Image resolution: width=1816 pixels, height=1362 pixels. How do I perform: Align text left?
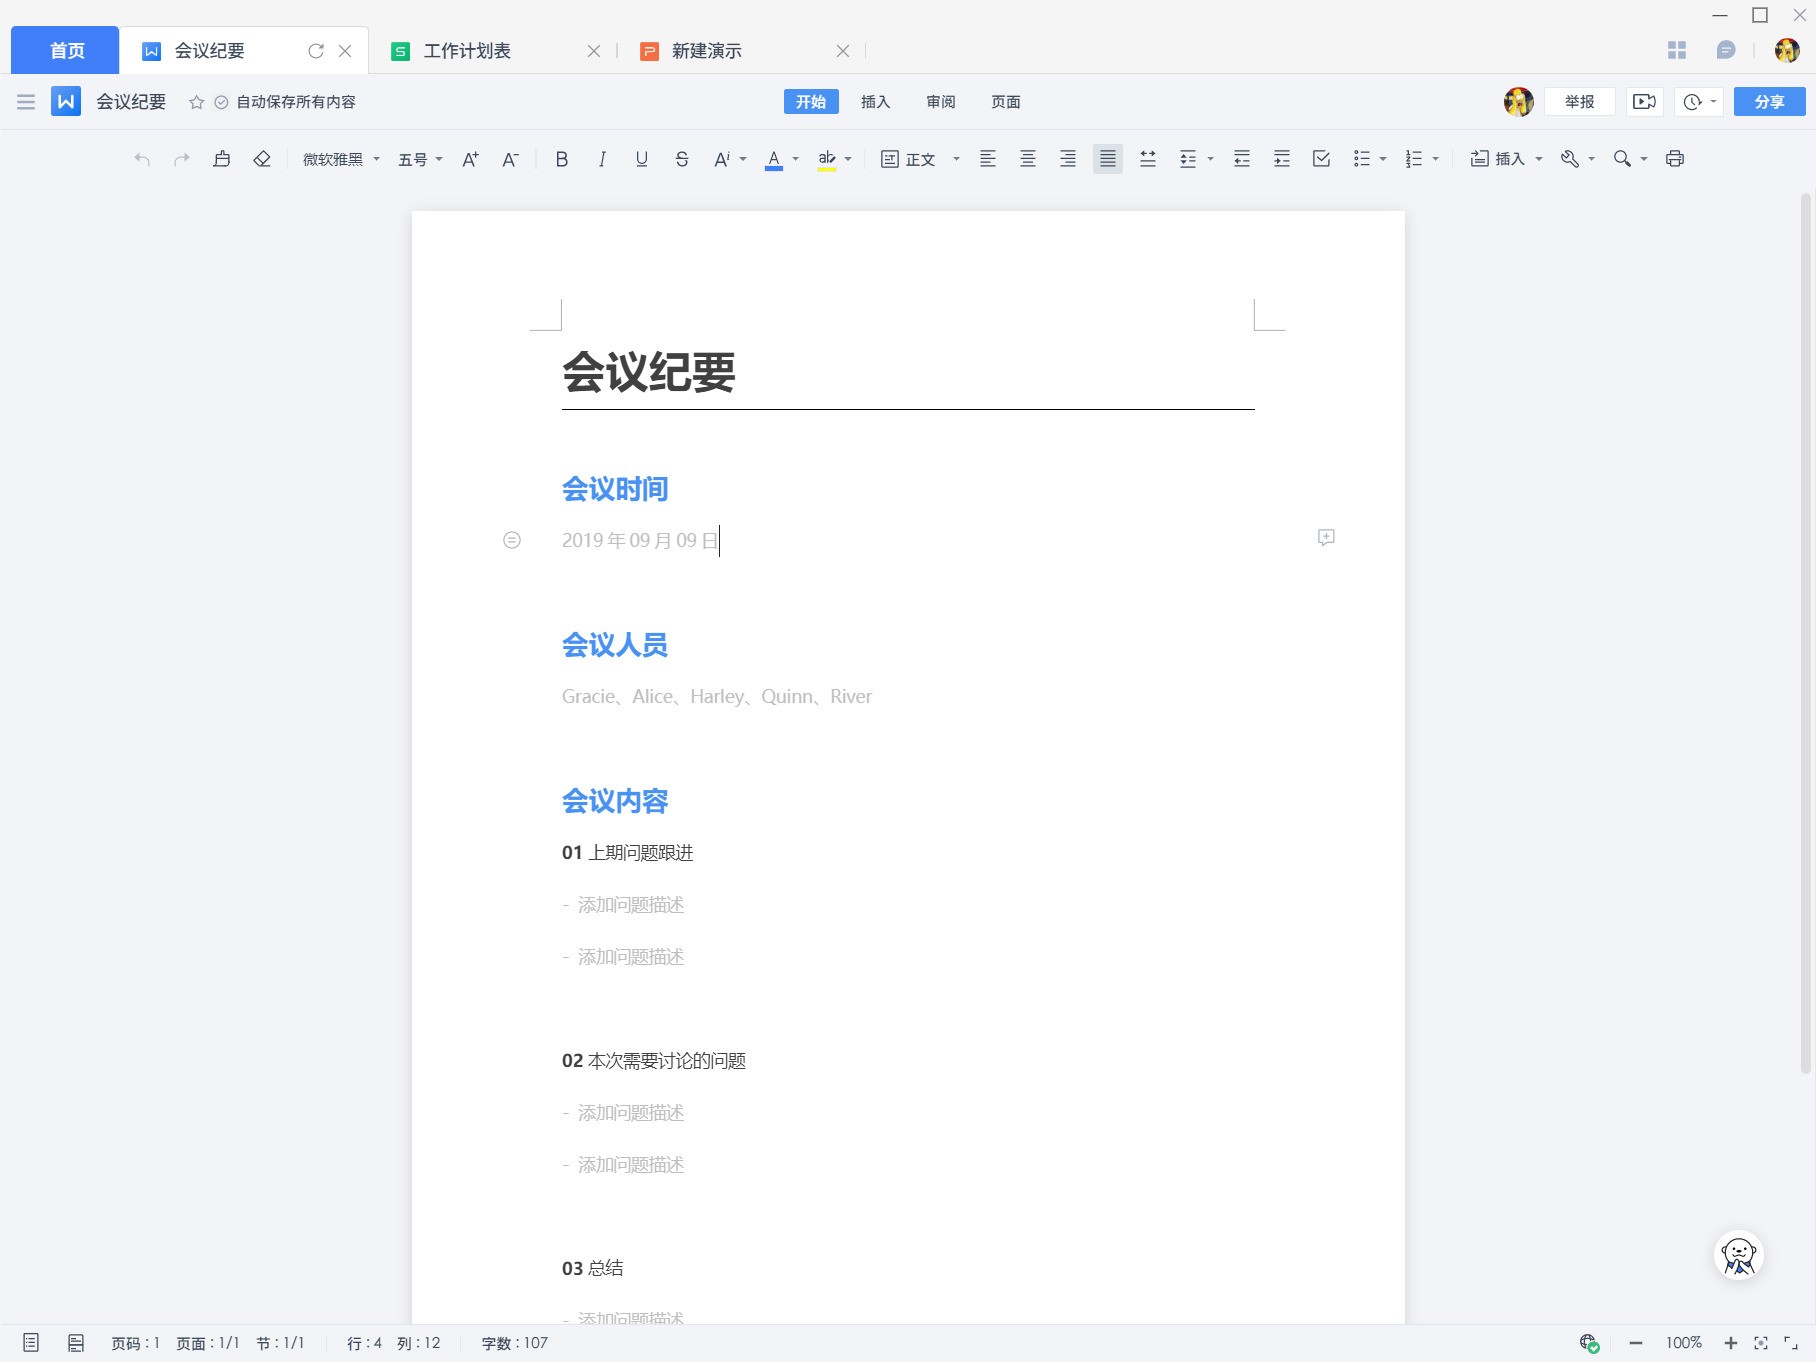[x=988, y=159]
